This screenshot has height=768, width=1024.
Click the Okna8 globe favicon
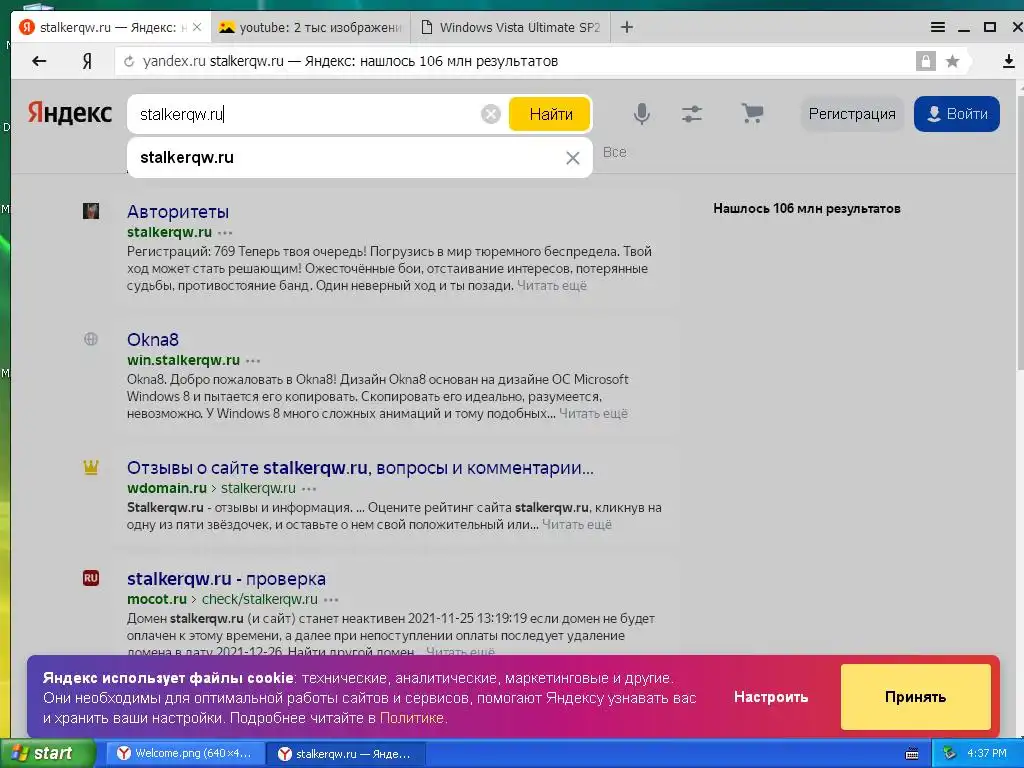tap(91, 339)
